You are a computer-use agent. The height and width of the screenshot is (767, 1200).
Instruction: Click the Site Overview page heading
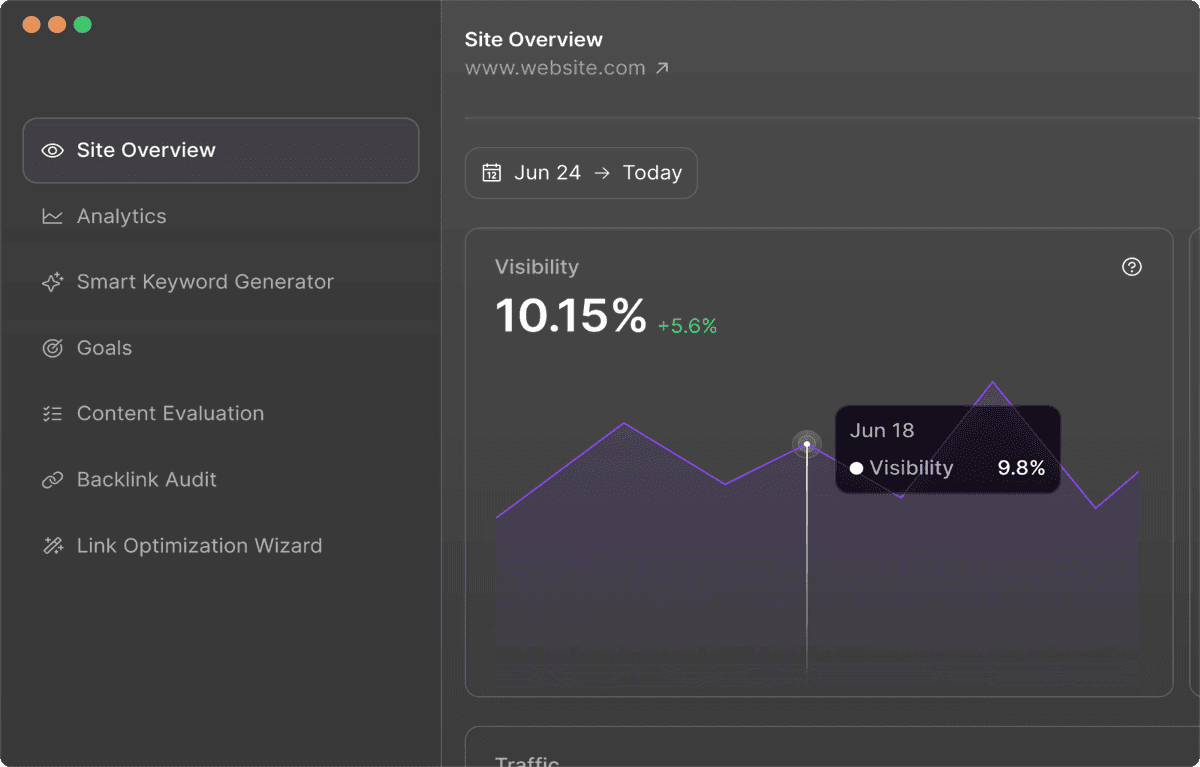pyautogui.click(x=534, y=40)
